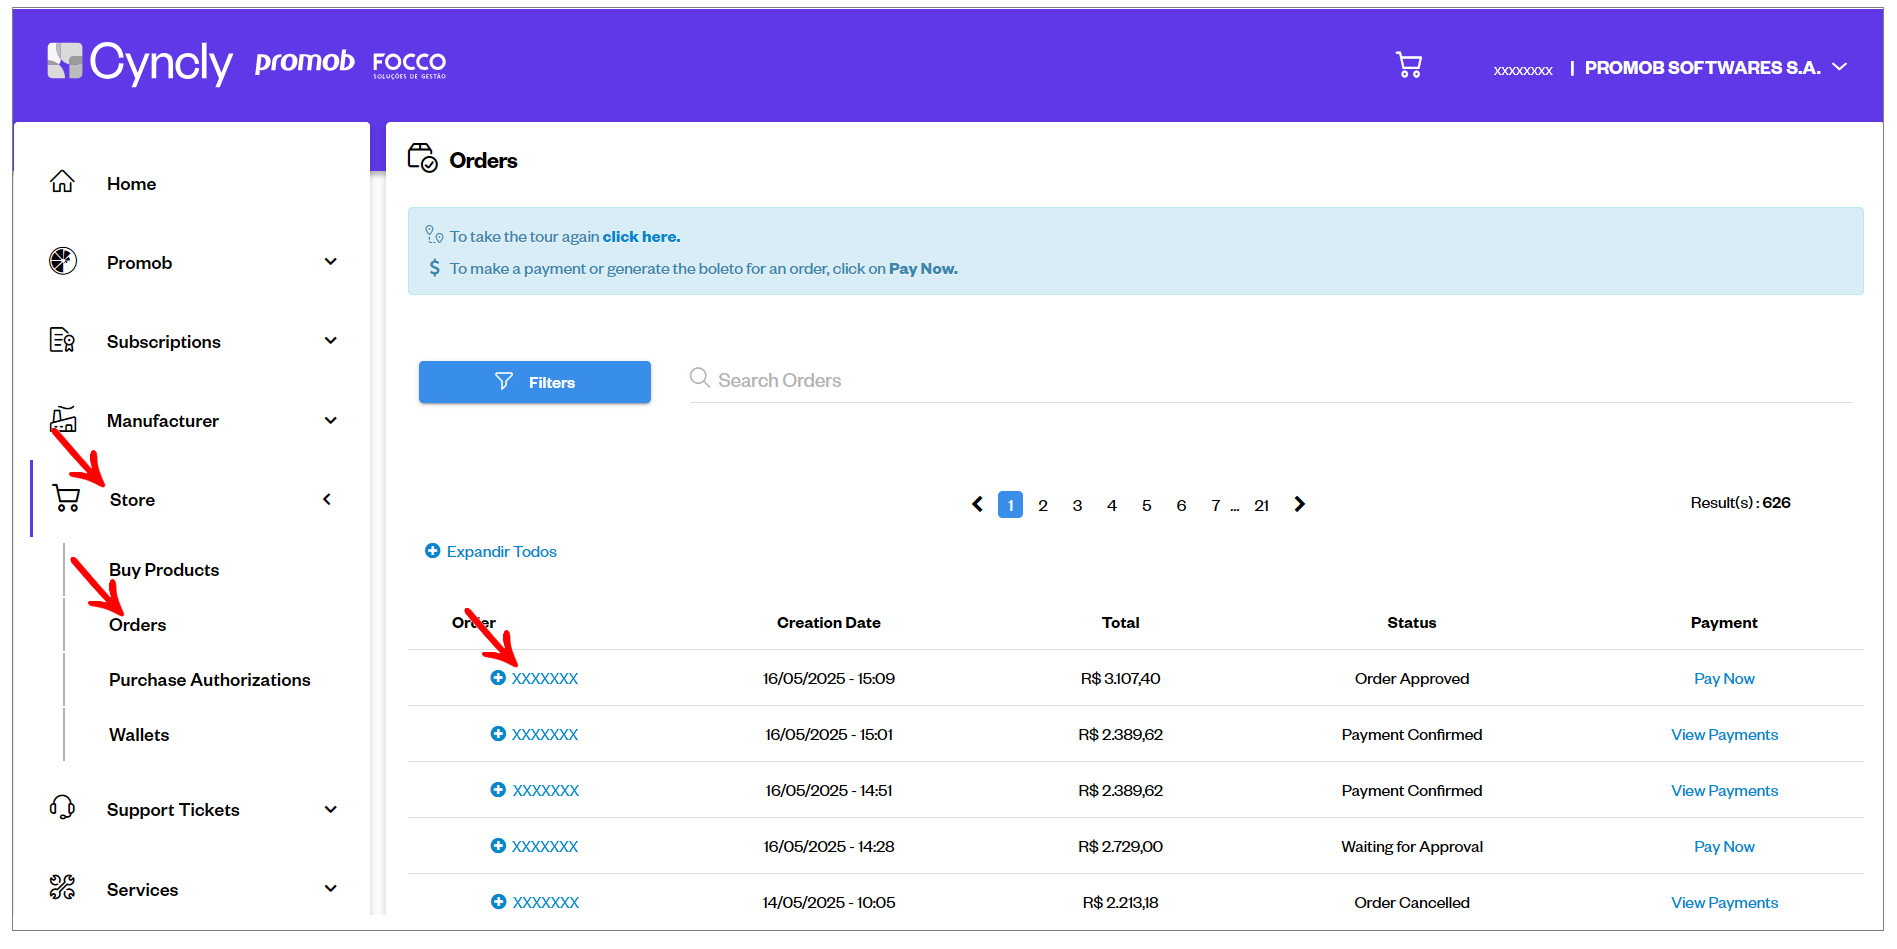Expand the Promob menu chevron

click(x=331, y=262)
